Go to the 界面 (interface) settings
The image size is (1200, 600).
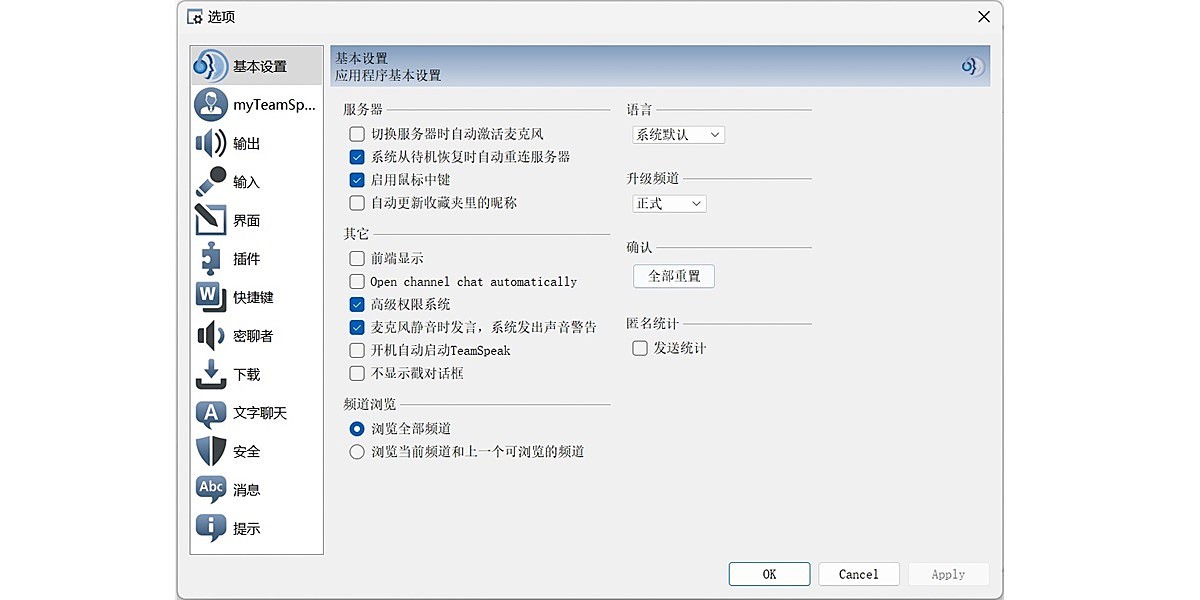pyautogui.click(x=244, y=219)
